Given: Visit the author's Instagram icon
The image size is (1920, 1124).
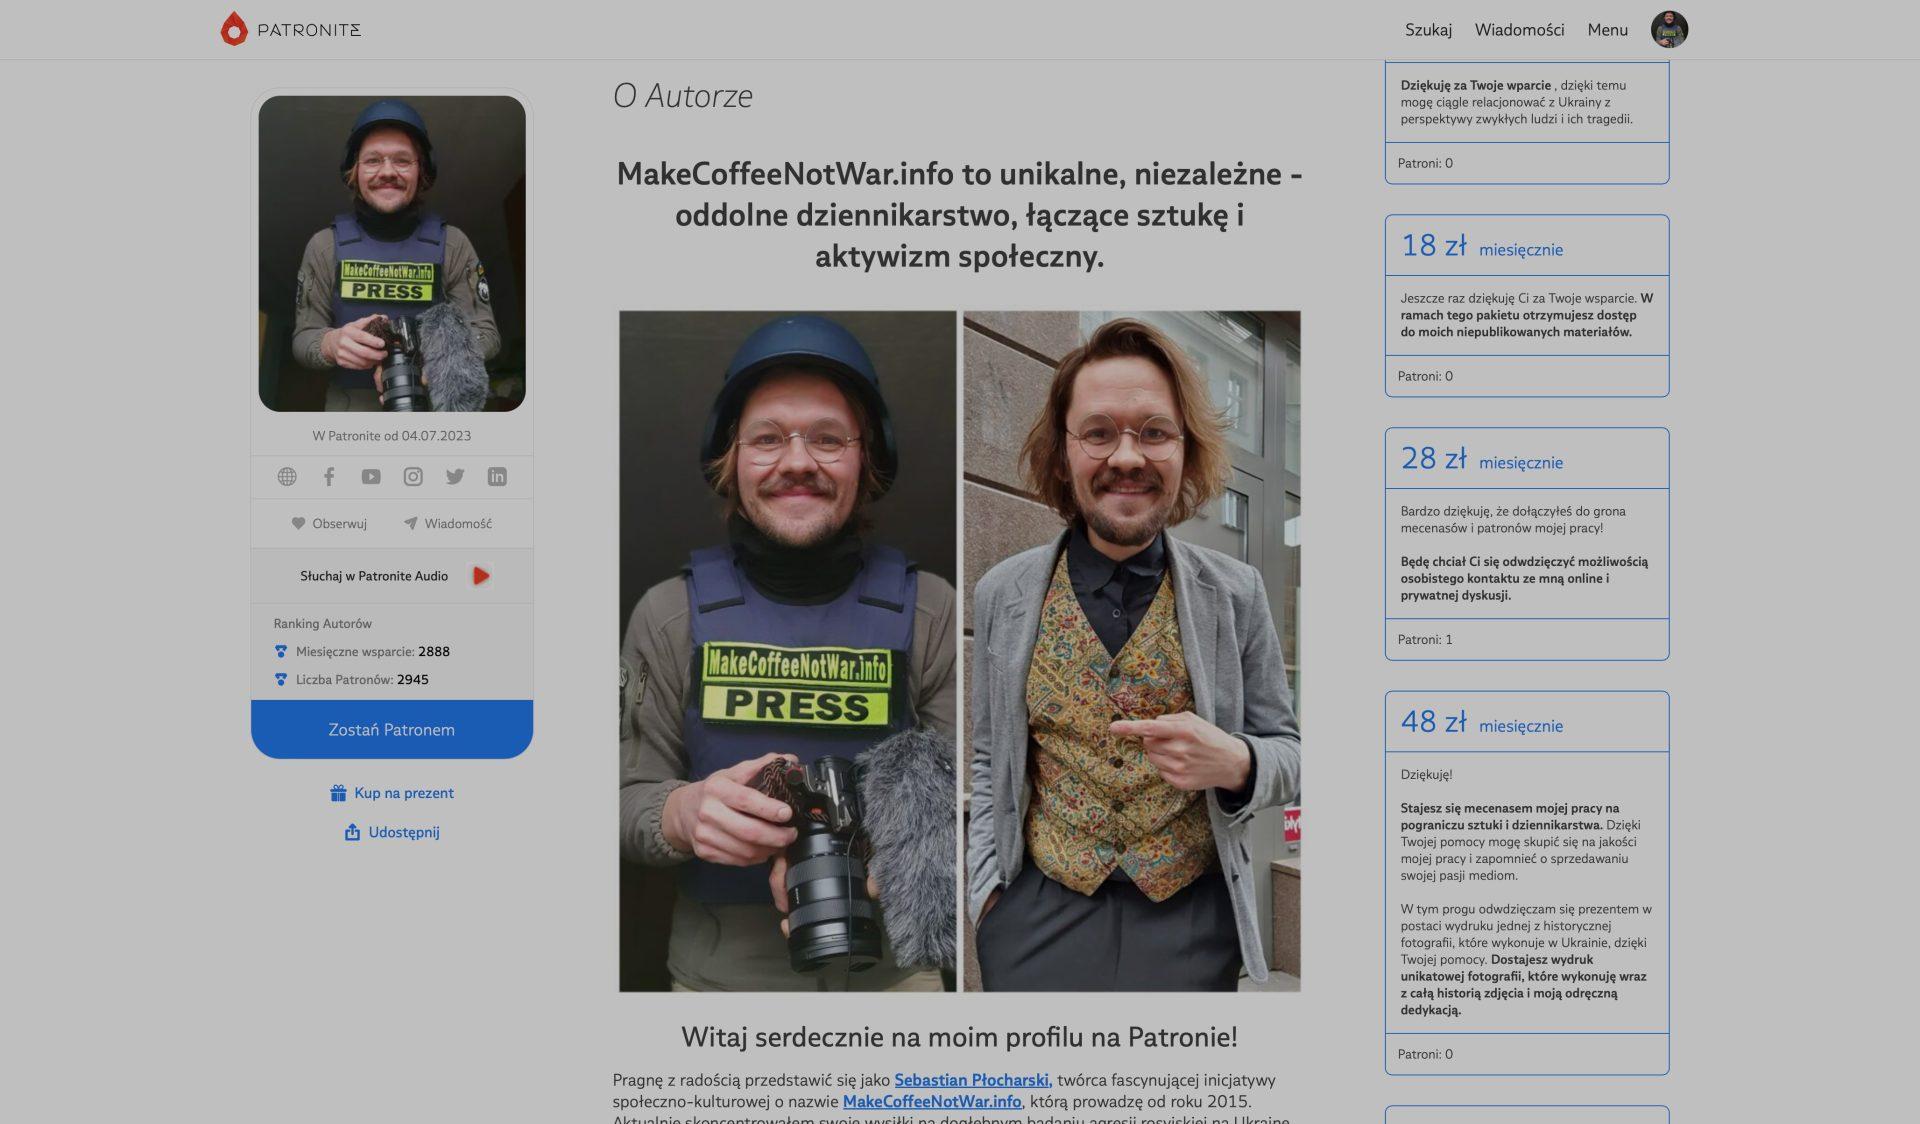Looking at the screenshot, I should pos(413,477).
